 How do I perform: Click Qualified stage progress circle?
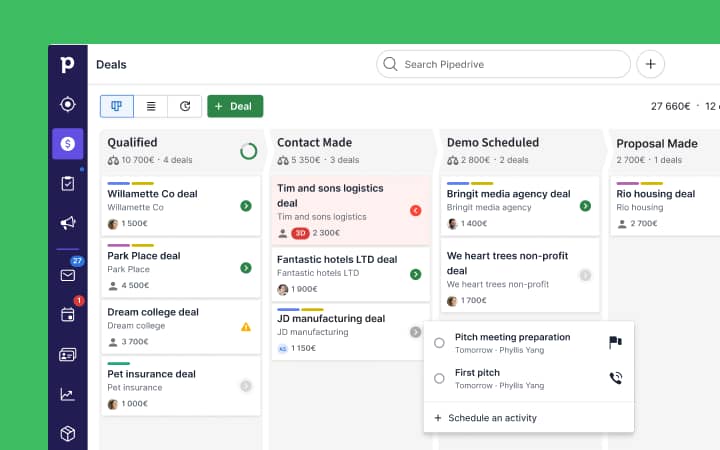coord(248,151)
